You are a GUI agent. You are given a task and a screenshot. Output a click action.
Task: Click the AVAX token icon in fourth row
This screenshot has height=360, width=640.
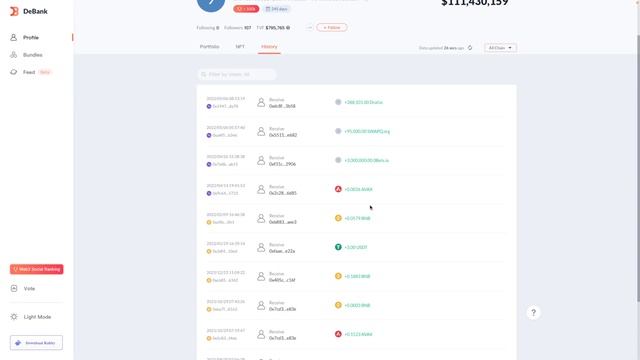point(338,189)
